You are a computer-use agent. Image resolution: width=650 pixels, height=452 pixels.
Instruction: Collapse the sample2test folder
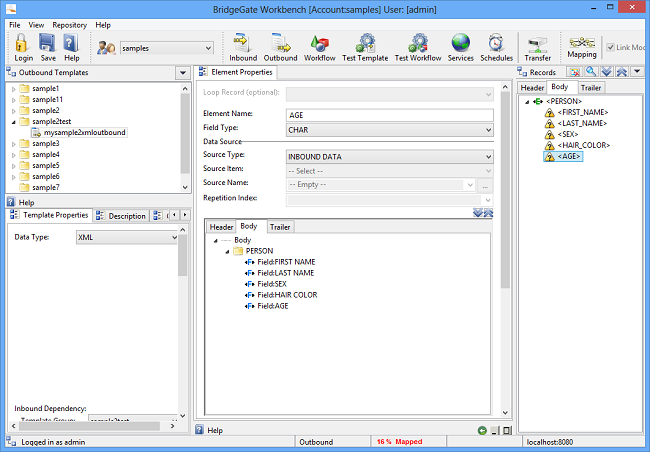(14, 122)
